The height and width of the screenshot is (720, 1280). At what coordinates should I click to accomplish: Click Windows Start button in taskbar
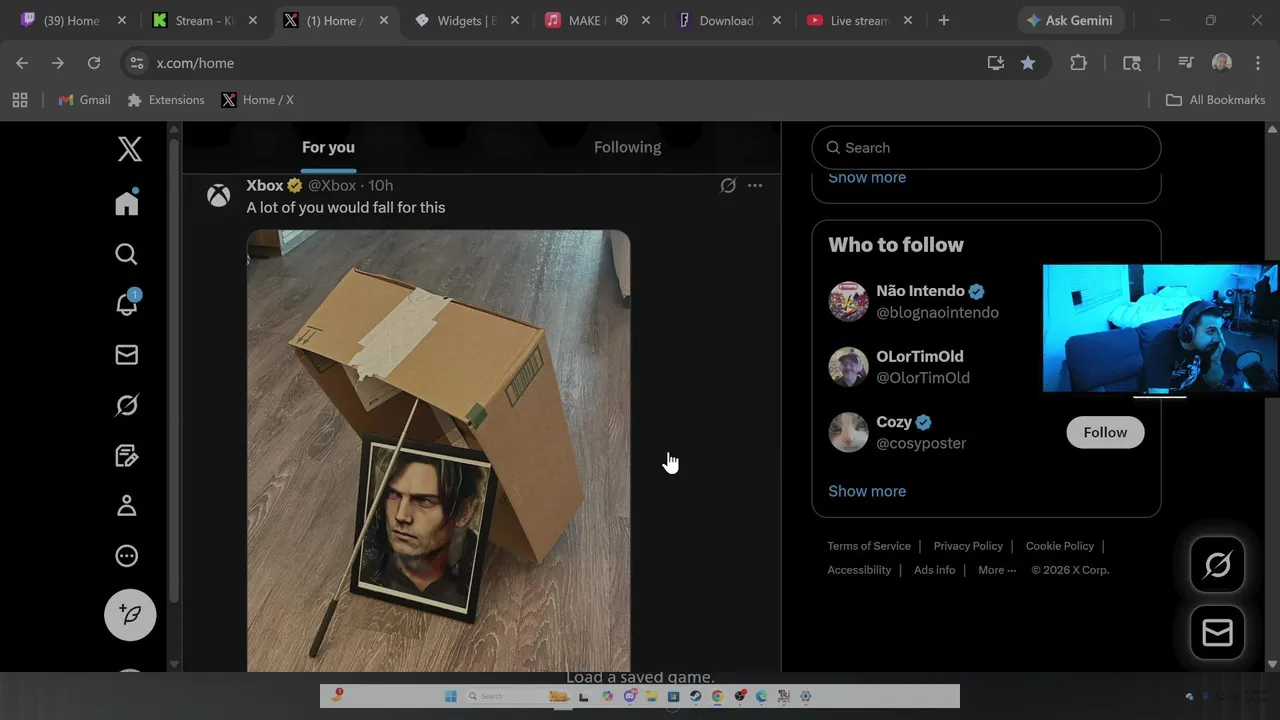[451, 696]
